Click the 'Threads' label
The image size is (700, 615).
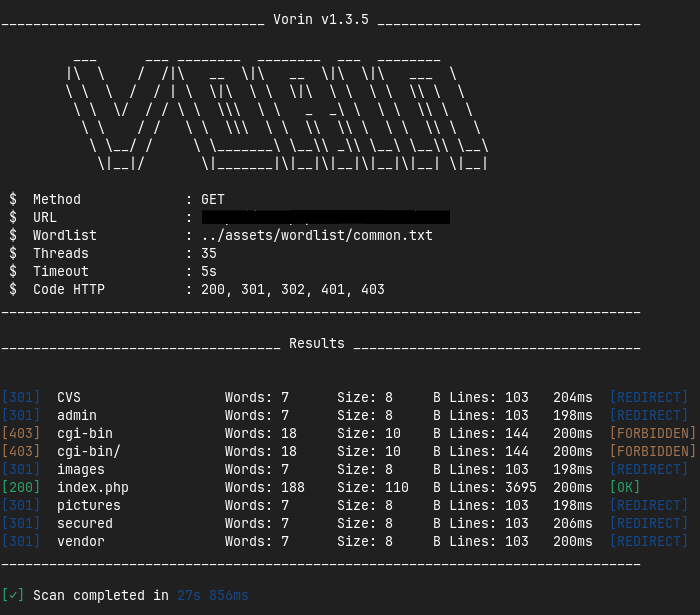[61, 253]
